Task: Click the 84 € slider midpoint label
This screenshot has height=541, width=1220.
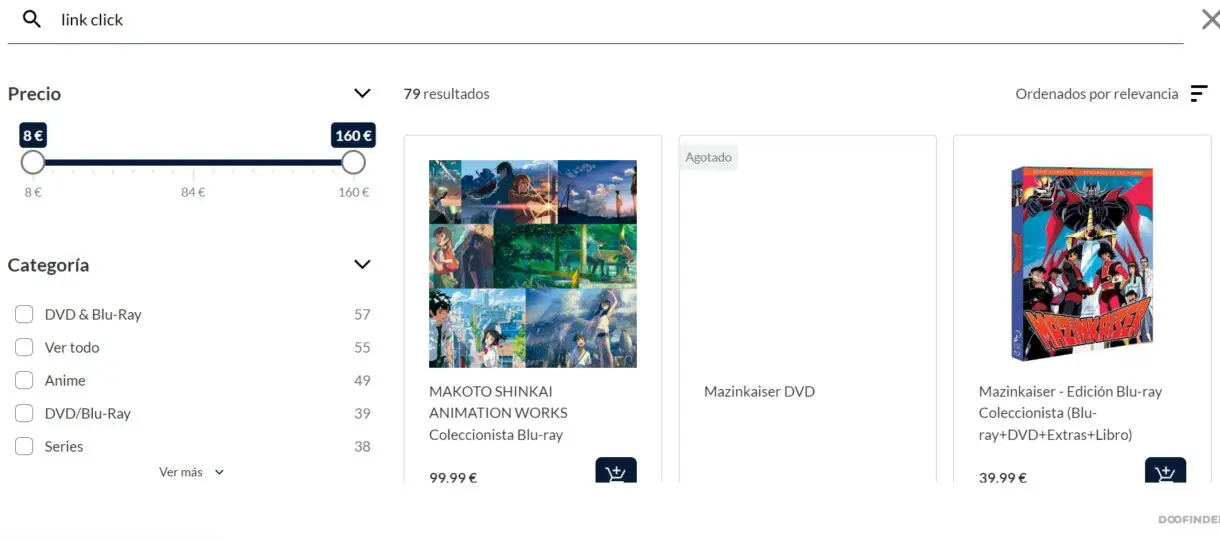Action: click(193, 192)
